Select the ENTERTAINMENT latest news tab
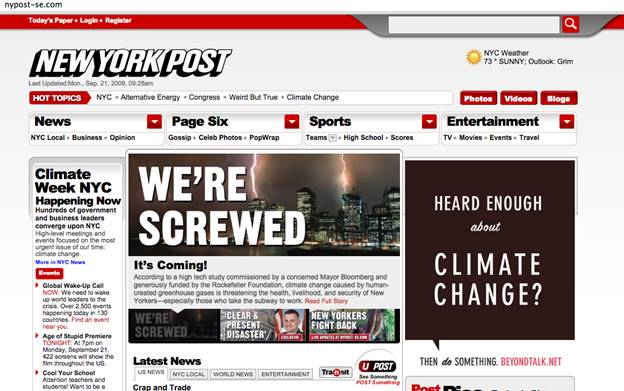The width and height of the screenshot is (624, 391). (x=285, y=374)
